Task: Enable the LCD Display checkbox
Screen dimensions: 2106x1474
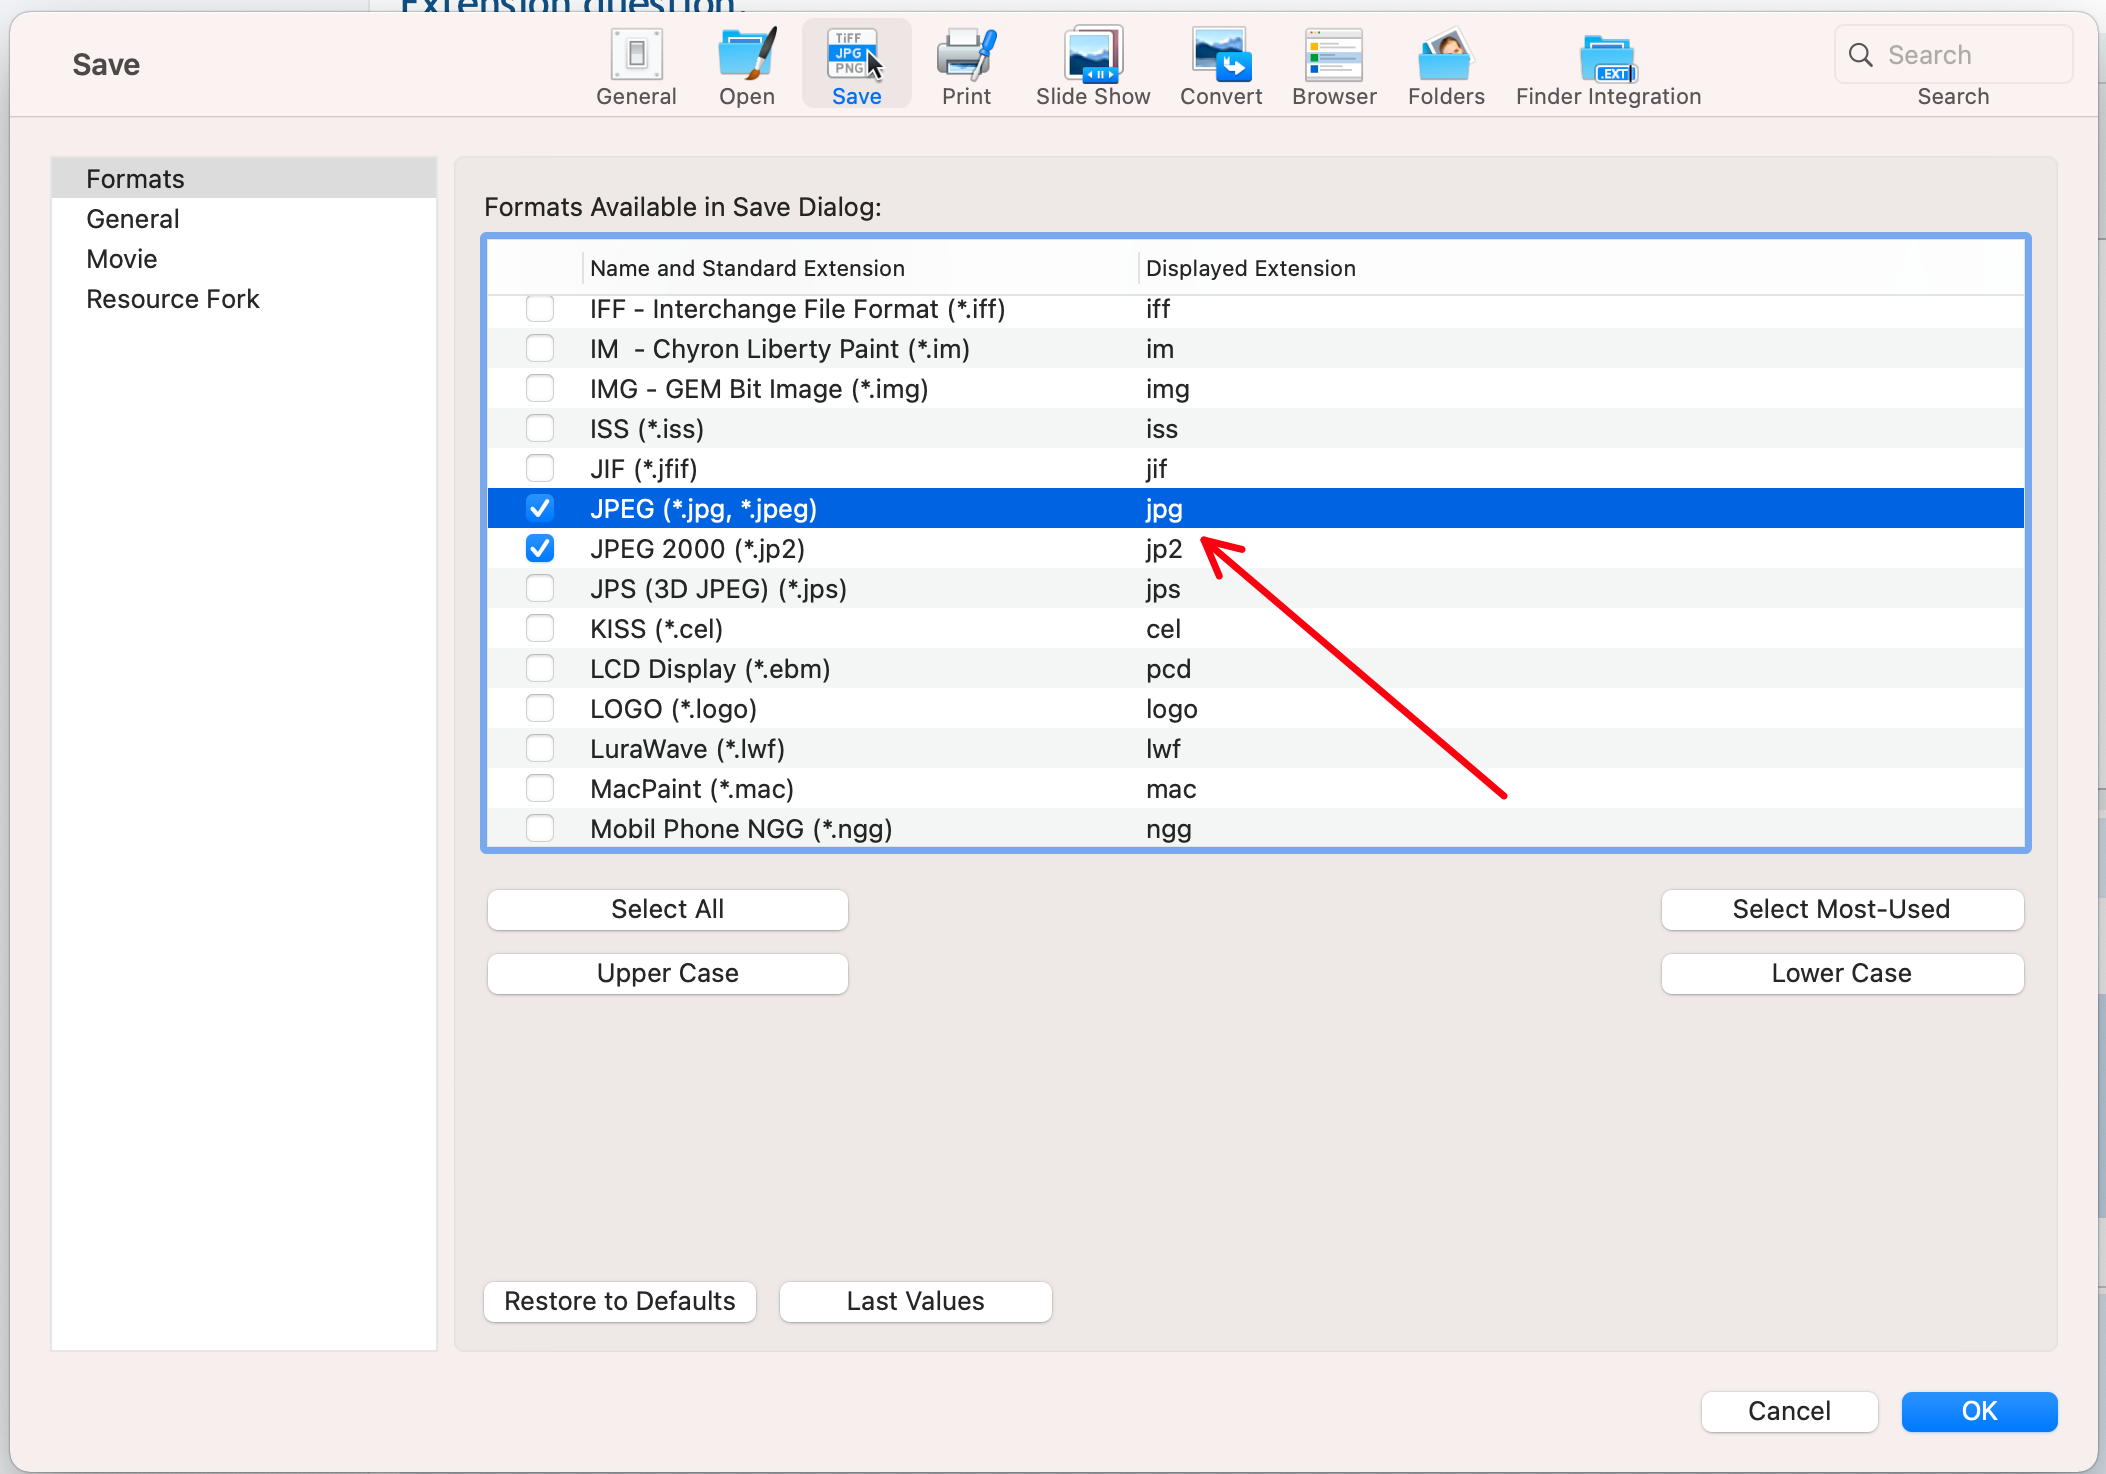Action: click(x=540, y=668)
